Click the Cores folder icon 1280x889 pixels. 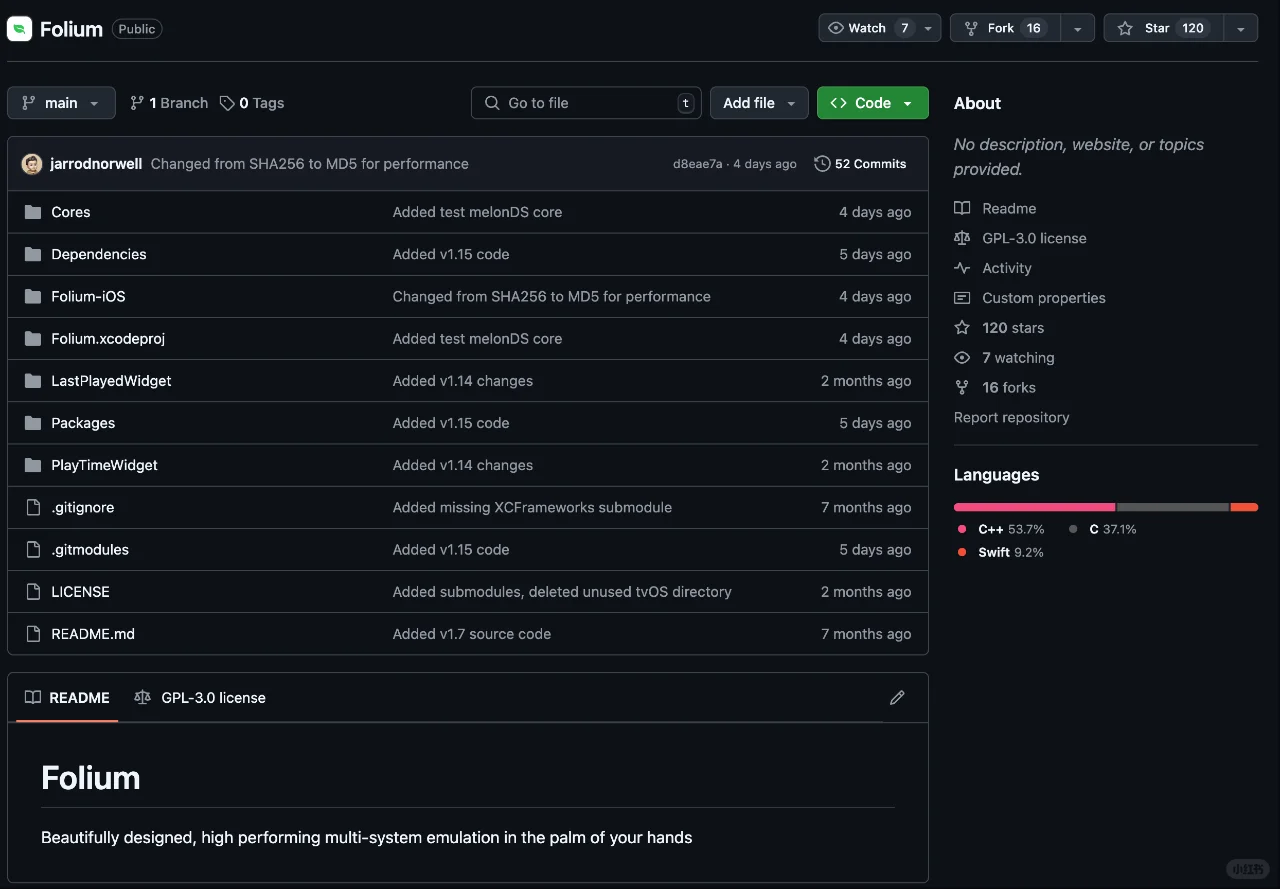[33, 212]
